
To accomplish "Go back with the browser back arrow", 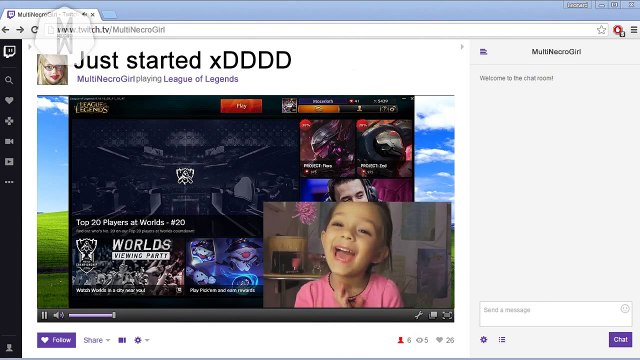I will tap(5, 30).
